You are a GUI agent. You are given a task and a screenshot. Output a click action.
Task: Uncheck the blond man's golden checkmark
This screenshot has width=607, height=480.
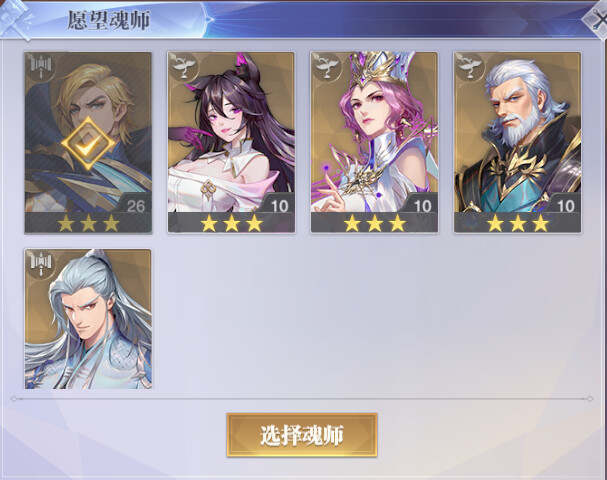click(x=88, y=143)
